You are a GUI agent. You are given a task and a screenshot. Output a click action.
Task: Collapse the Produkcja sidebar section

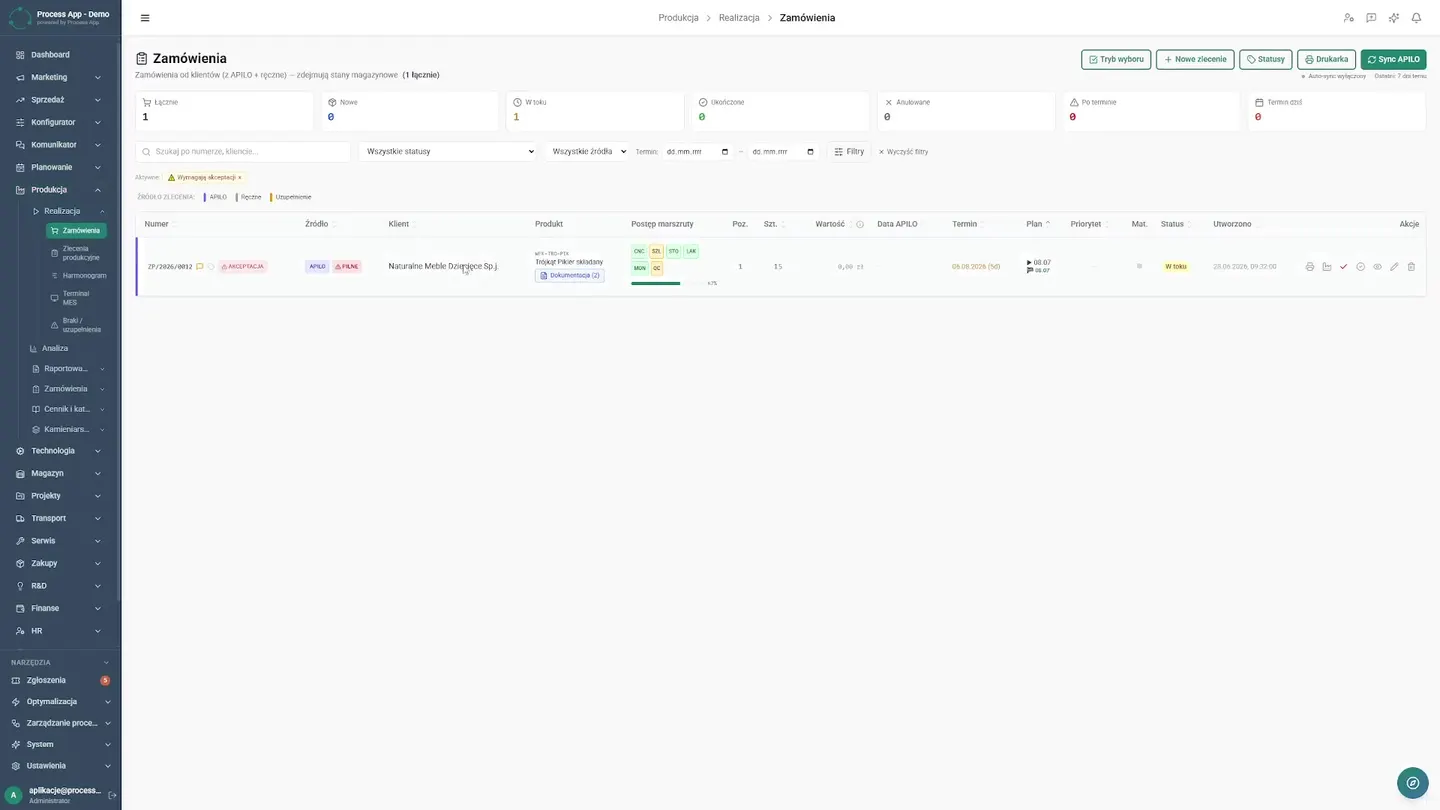[60, 190]
